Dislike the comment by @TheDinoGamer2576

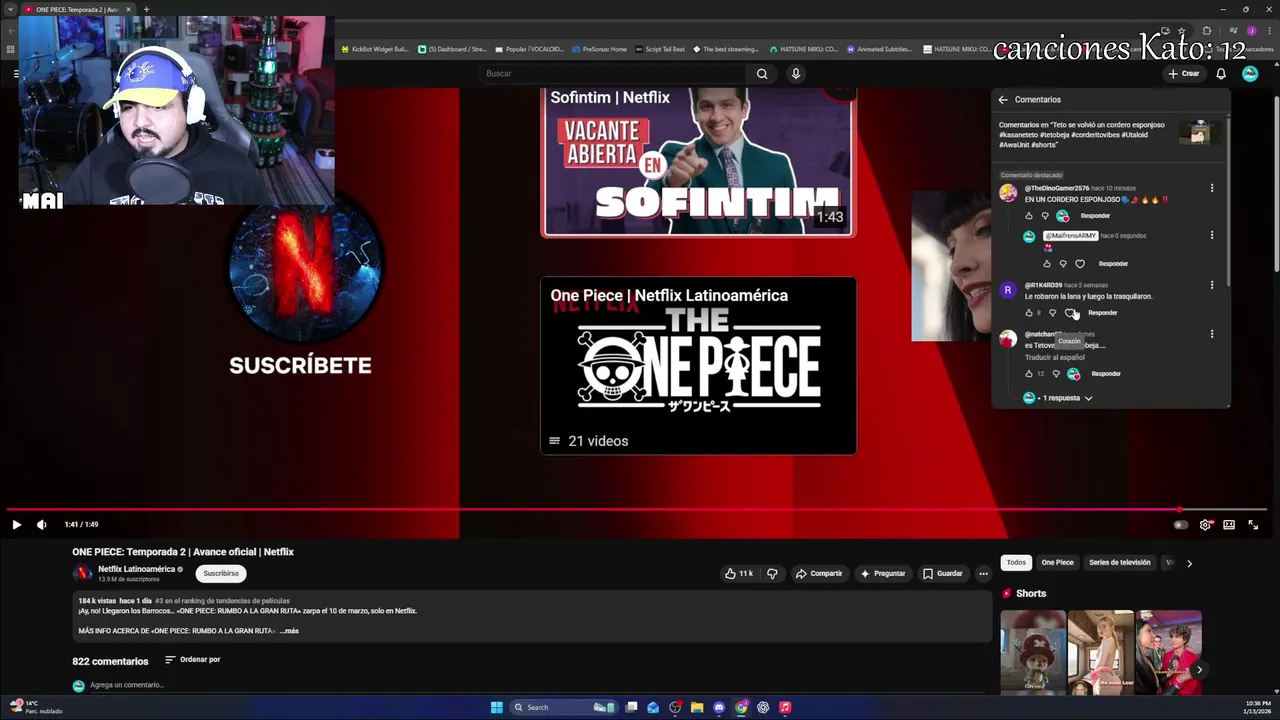1045,216
